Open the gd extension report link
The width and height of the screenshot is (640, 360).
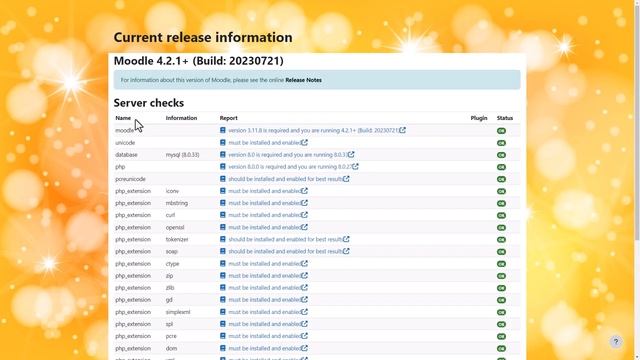264,300
